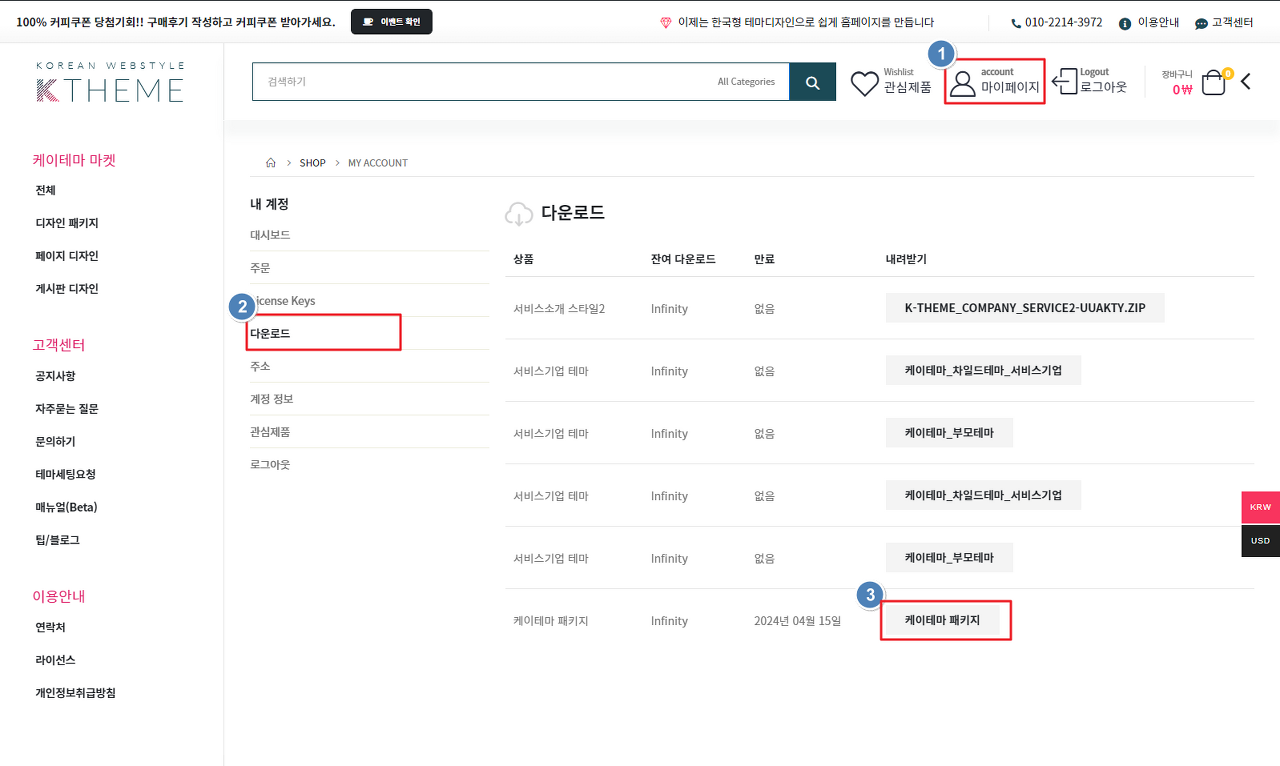This screenshot has width=1280, height=766.
Task: Click the 고객센터 sidebar heading
Action: click(59, 345)
